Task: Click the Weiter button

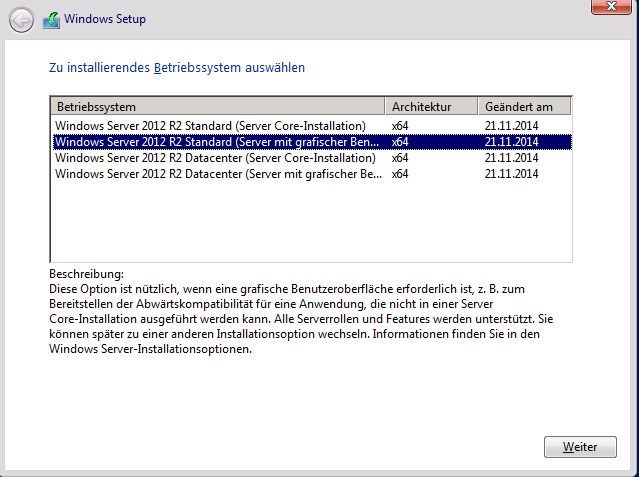Action: (580, 447)
